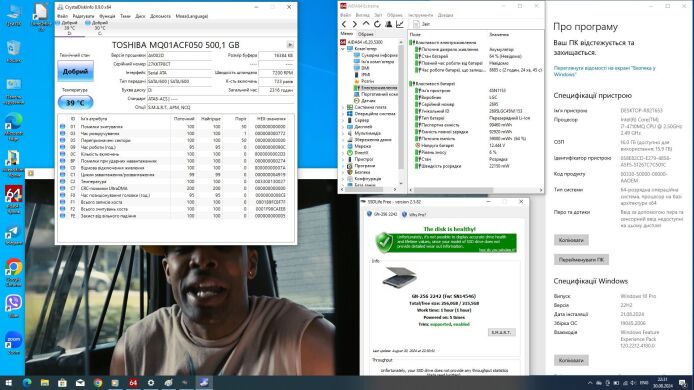Click the Температура row in SMART table
Viewport: 694px width, 390px height.
176,181
